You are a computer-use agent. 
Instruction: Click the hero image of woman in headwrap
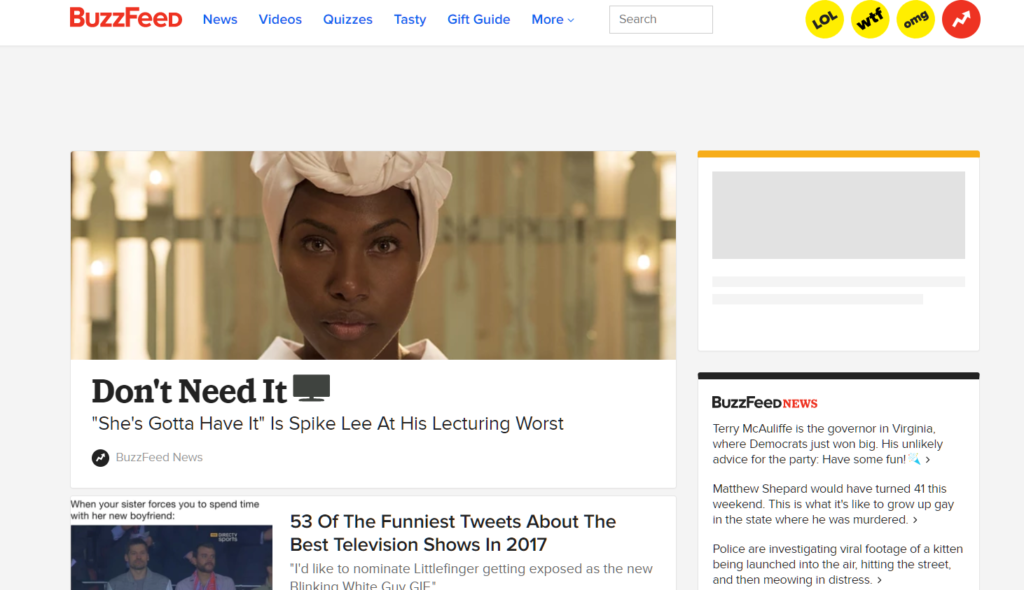pos(374,255)
